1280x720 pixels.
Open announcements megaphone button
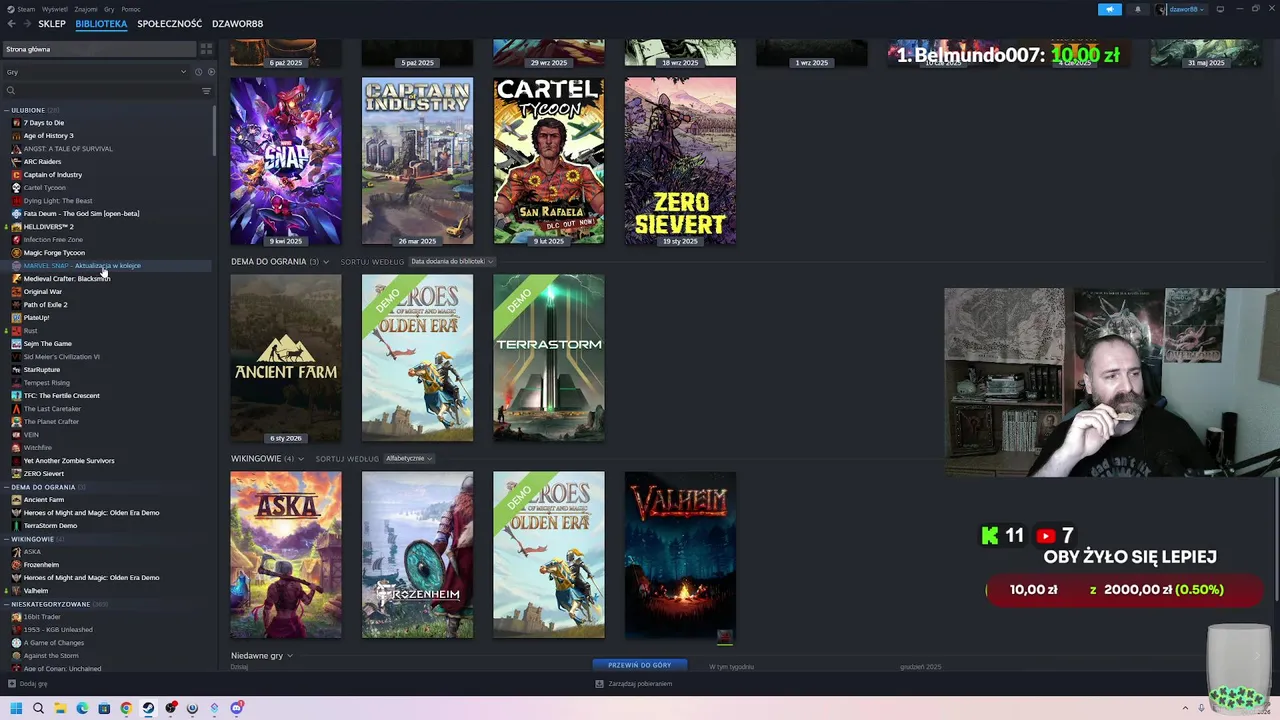(x=1110, y=9)
